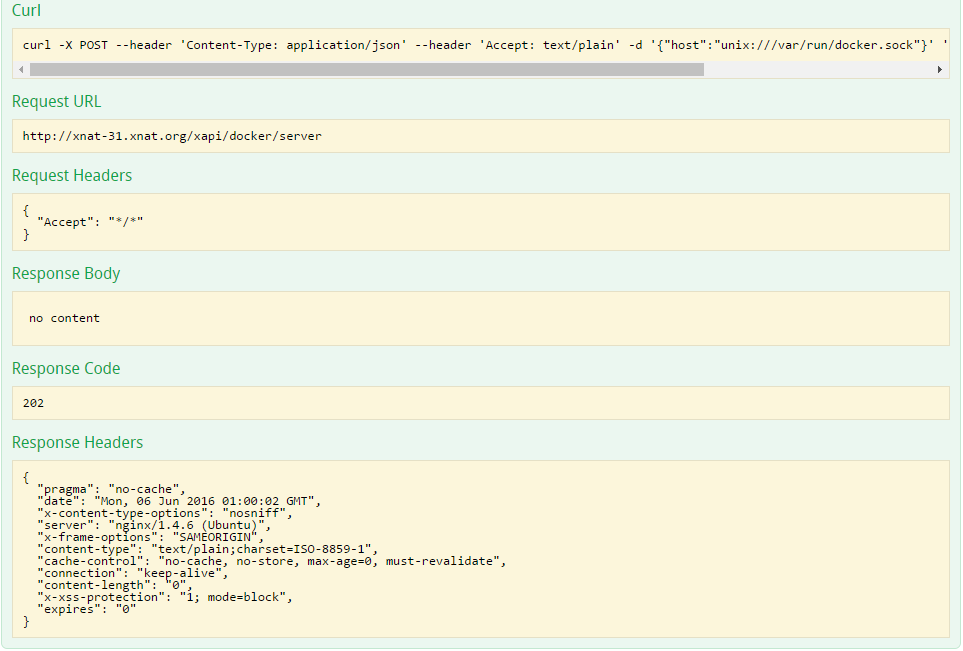
Task: Click the Response Code heading
Action: (66, 369)
